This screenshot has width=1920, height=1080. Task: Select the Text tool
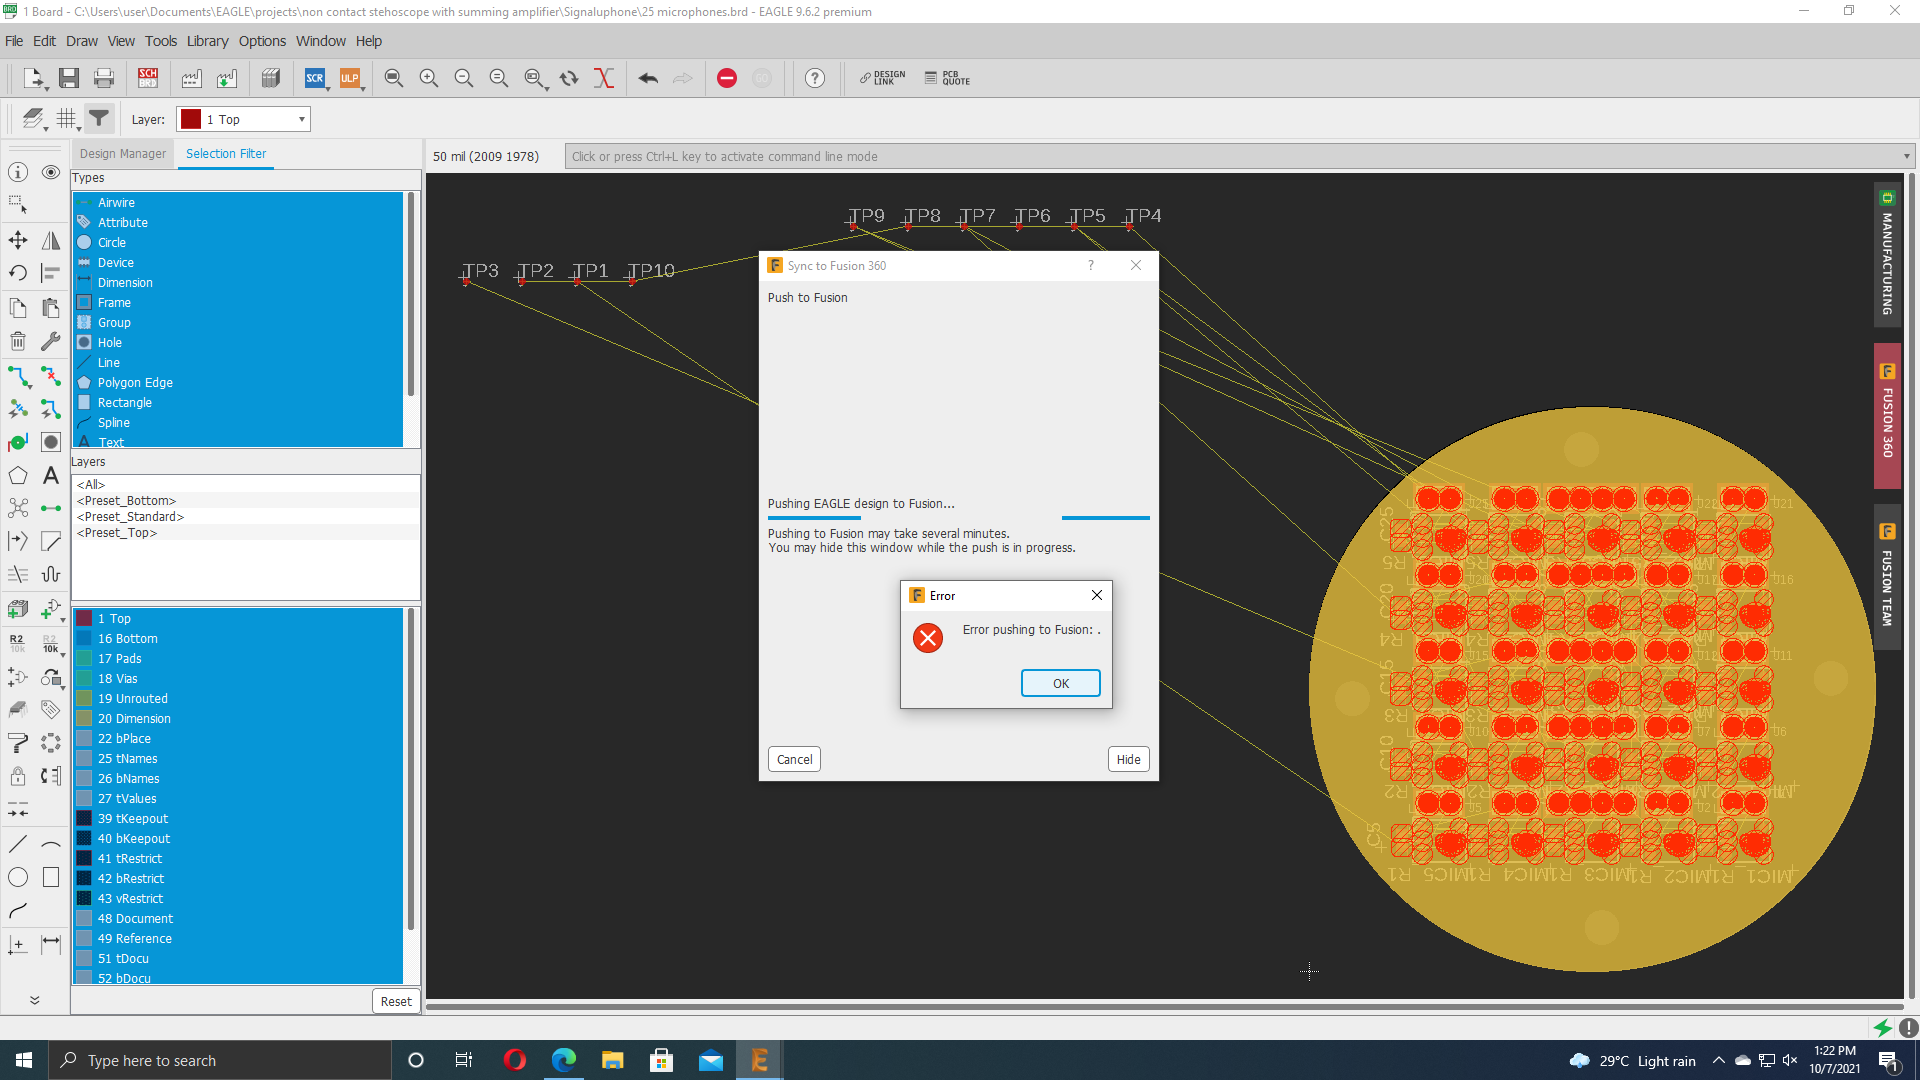pos(49,476)
